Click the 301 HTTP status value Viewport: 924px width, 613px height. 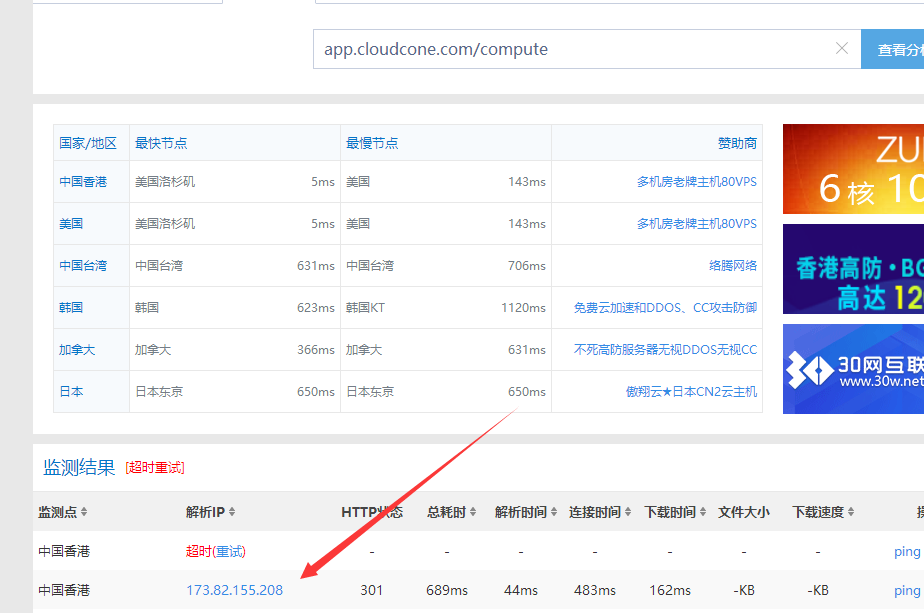[x=371, y=590]
